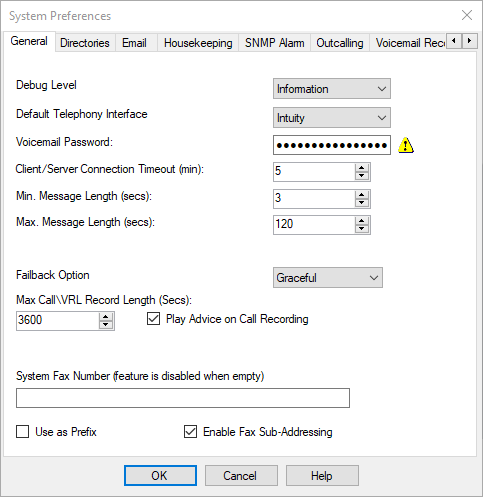The width and height of the screenshot is (483, 497).
Task: Focus the System Fax Number field
Action: (x=183, y=398)
